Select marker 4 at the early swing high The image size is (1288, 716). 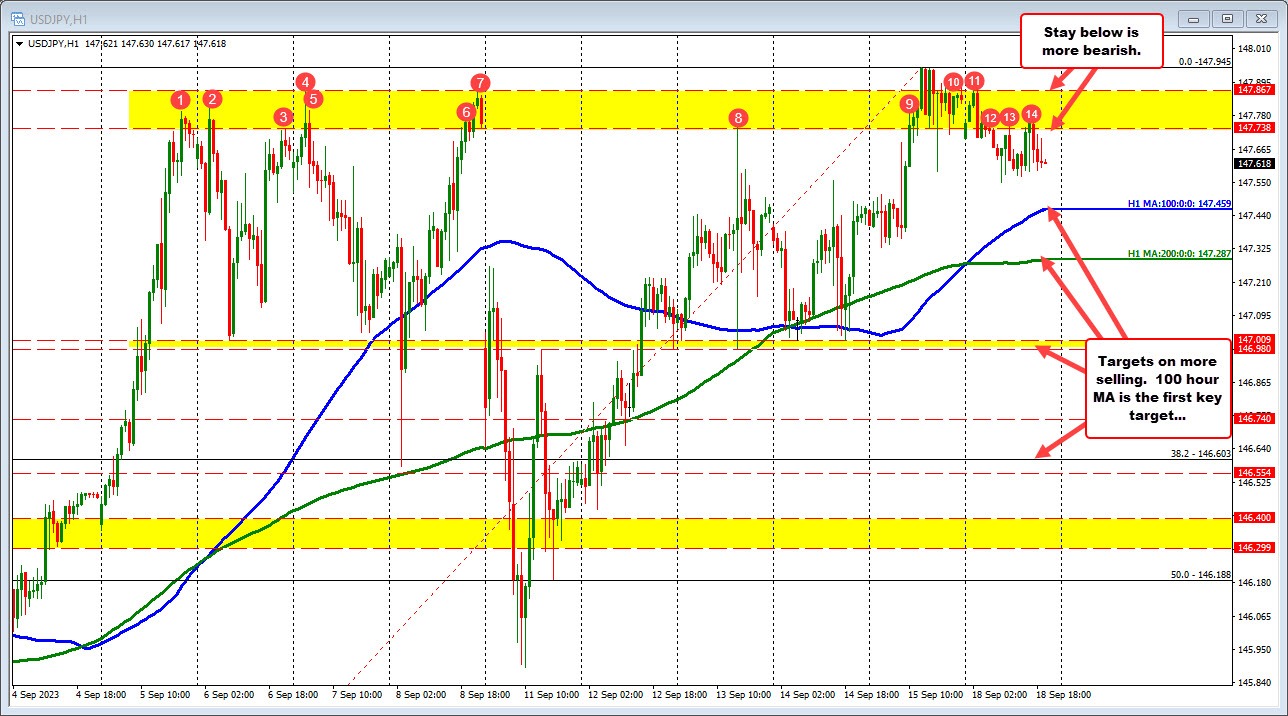306,81
